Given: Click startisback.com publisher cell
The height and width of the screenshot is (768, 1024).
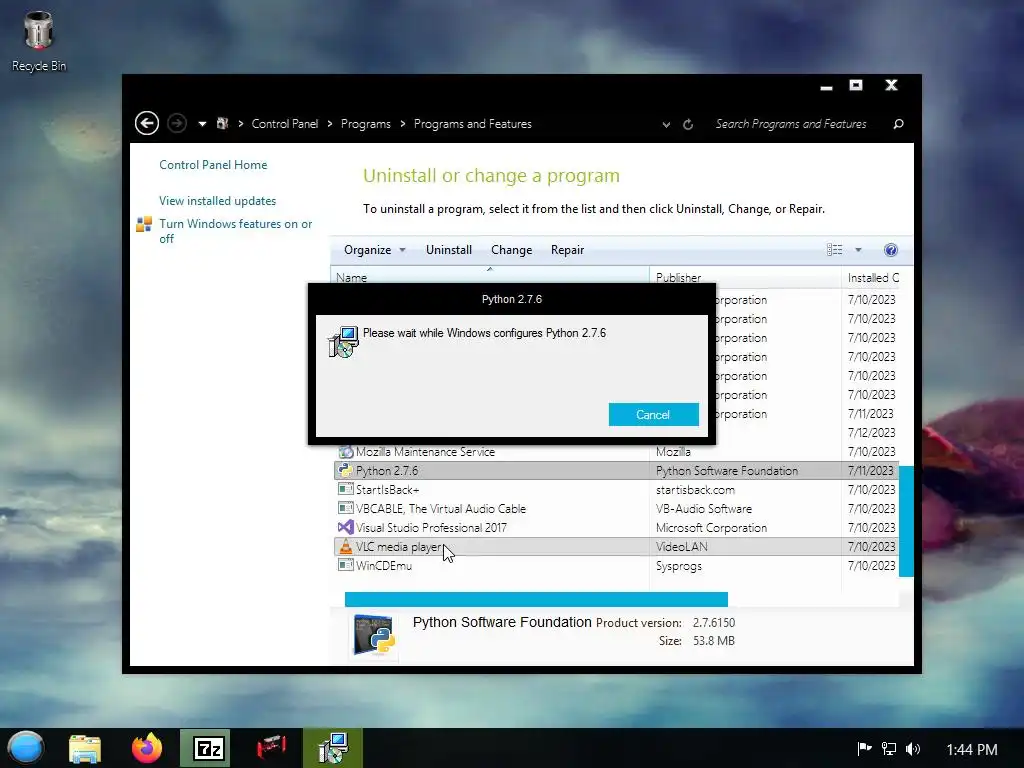Looking at the screenshot, I should (x=696, y=490).
